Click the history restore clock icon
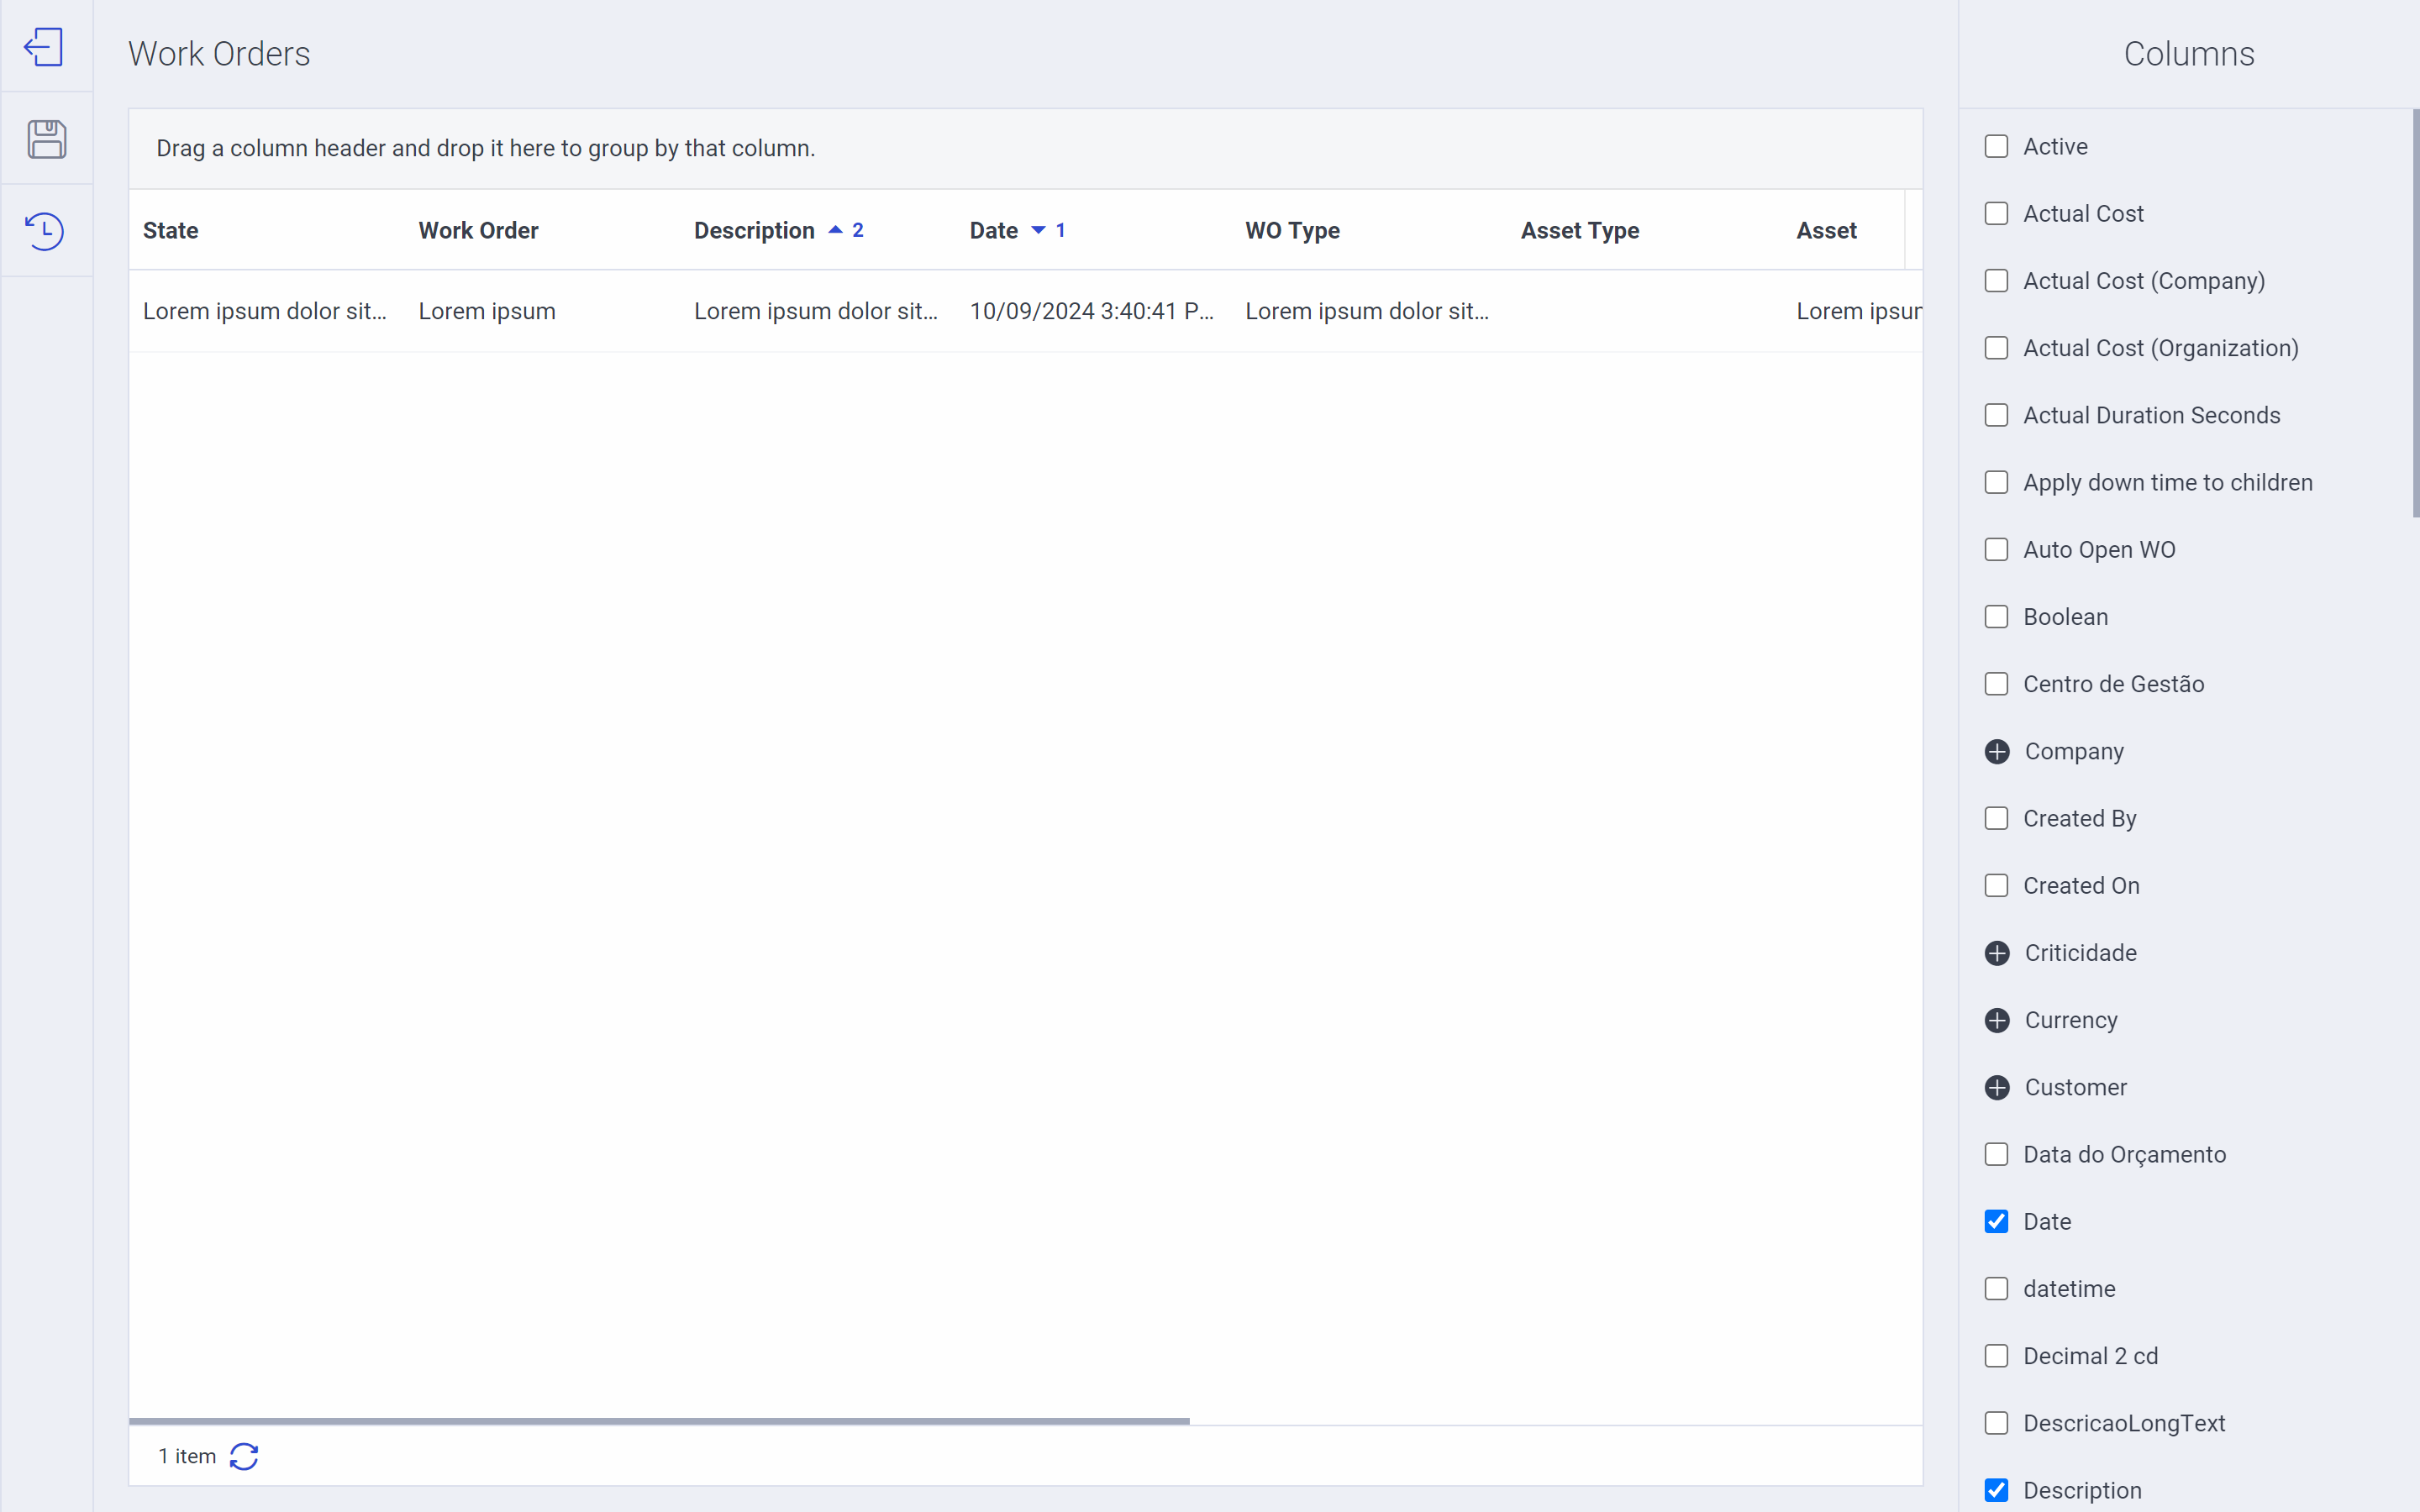This screenshot has height=1512, width=2420. point(45,231)
